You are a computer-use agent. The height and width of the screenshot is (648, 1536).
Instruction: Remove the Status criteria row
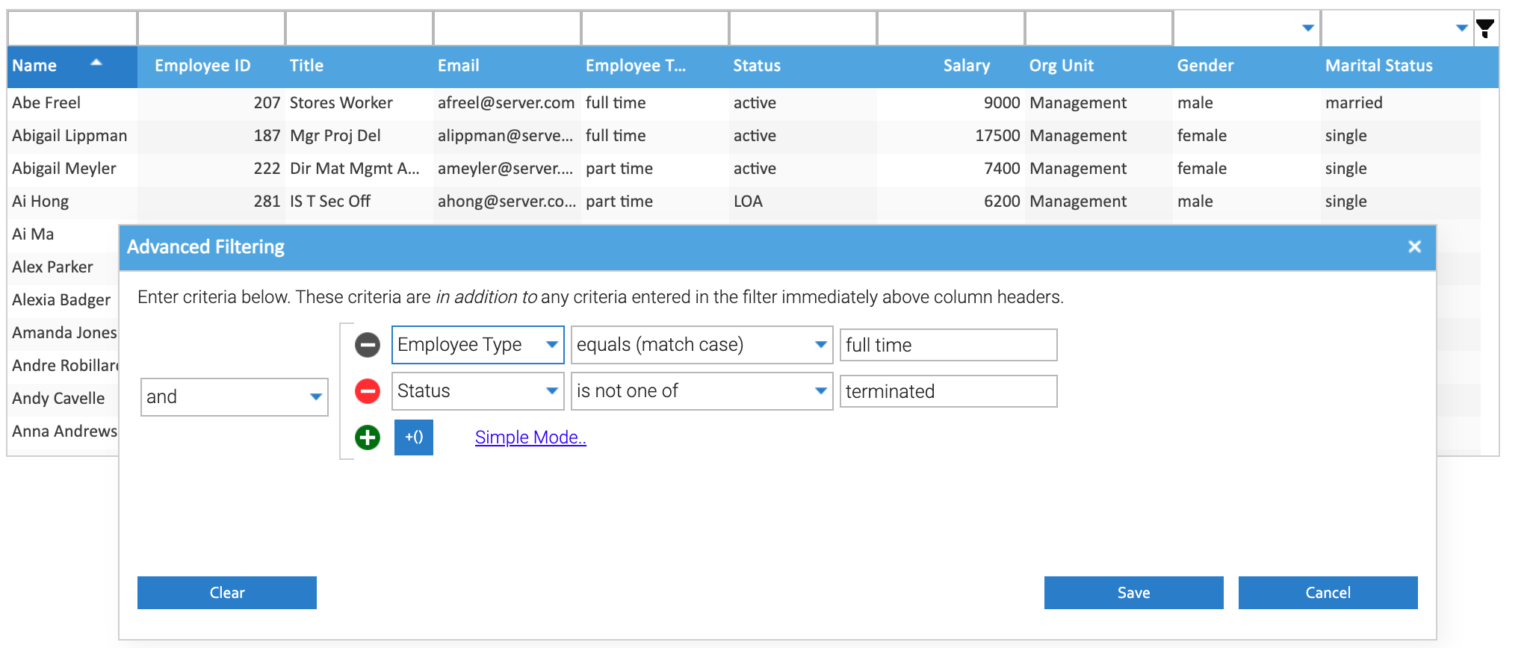point(367,391)
